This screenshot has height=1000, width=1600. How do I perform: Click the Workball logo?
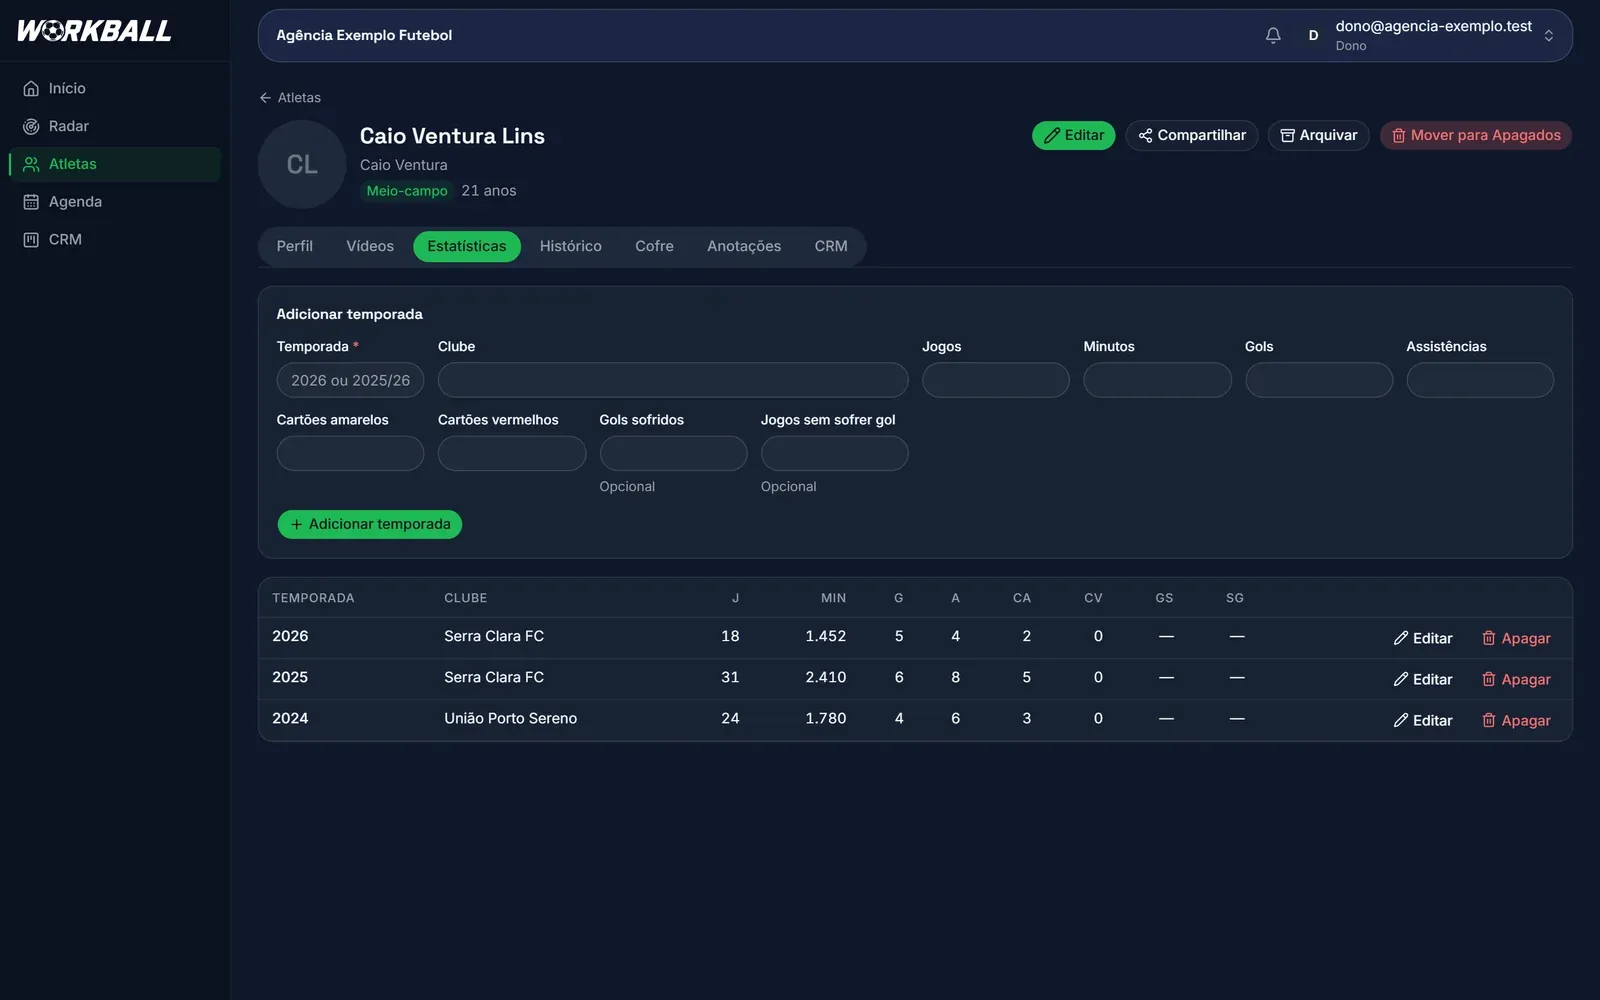pos(95,31)
